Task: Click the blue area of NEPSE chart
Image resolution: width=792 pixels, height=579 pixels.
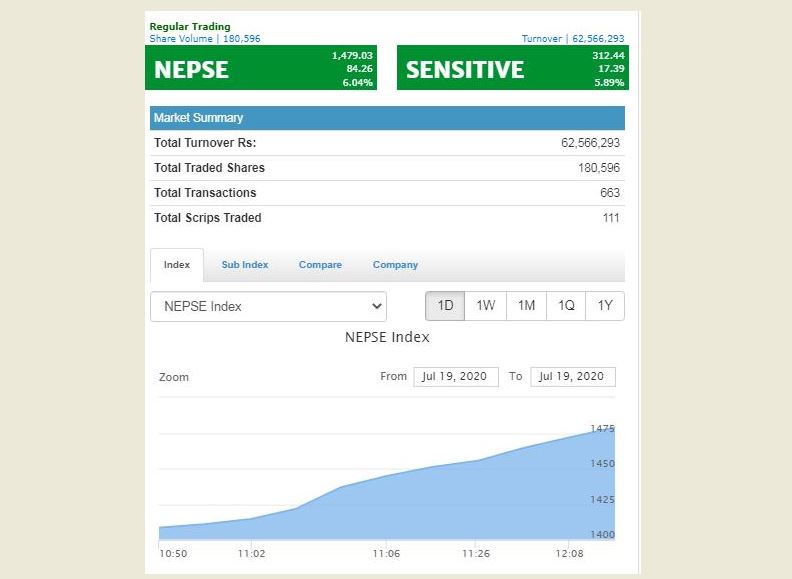Action: 450,505
